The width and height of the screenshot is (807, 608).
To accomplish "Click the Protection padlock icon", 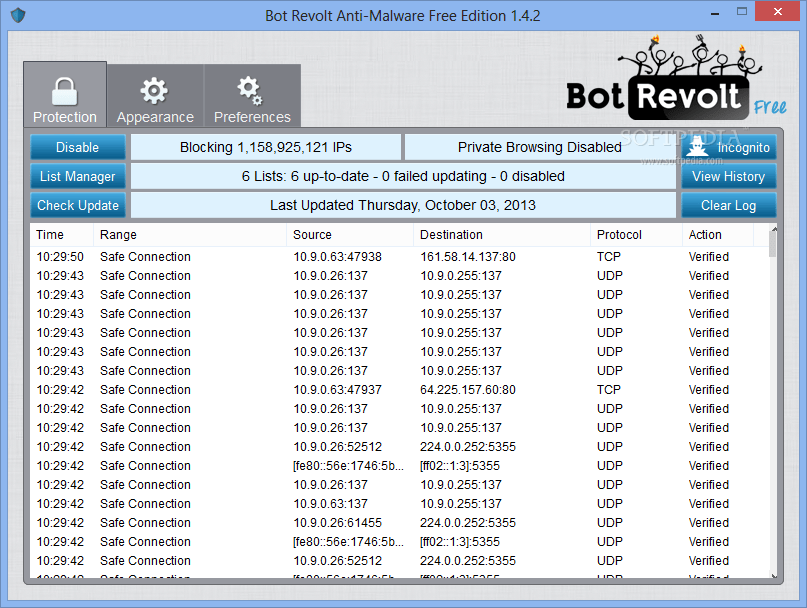I will tap(64, 89).
